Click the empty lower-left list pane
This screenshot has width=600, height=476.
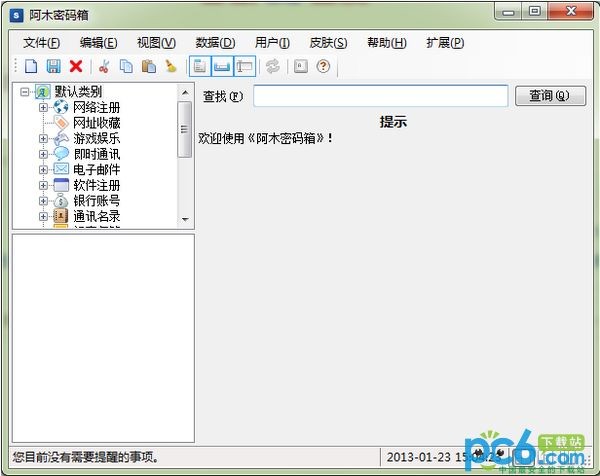tap(103, 338)
